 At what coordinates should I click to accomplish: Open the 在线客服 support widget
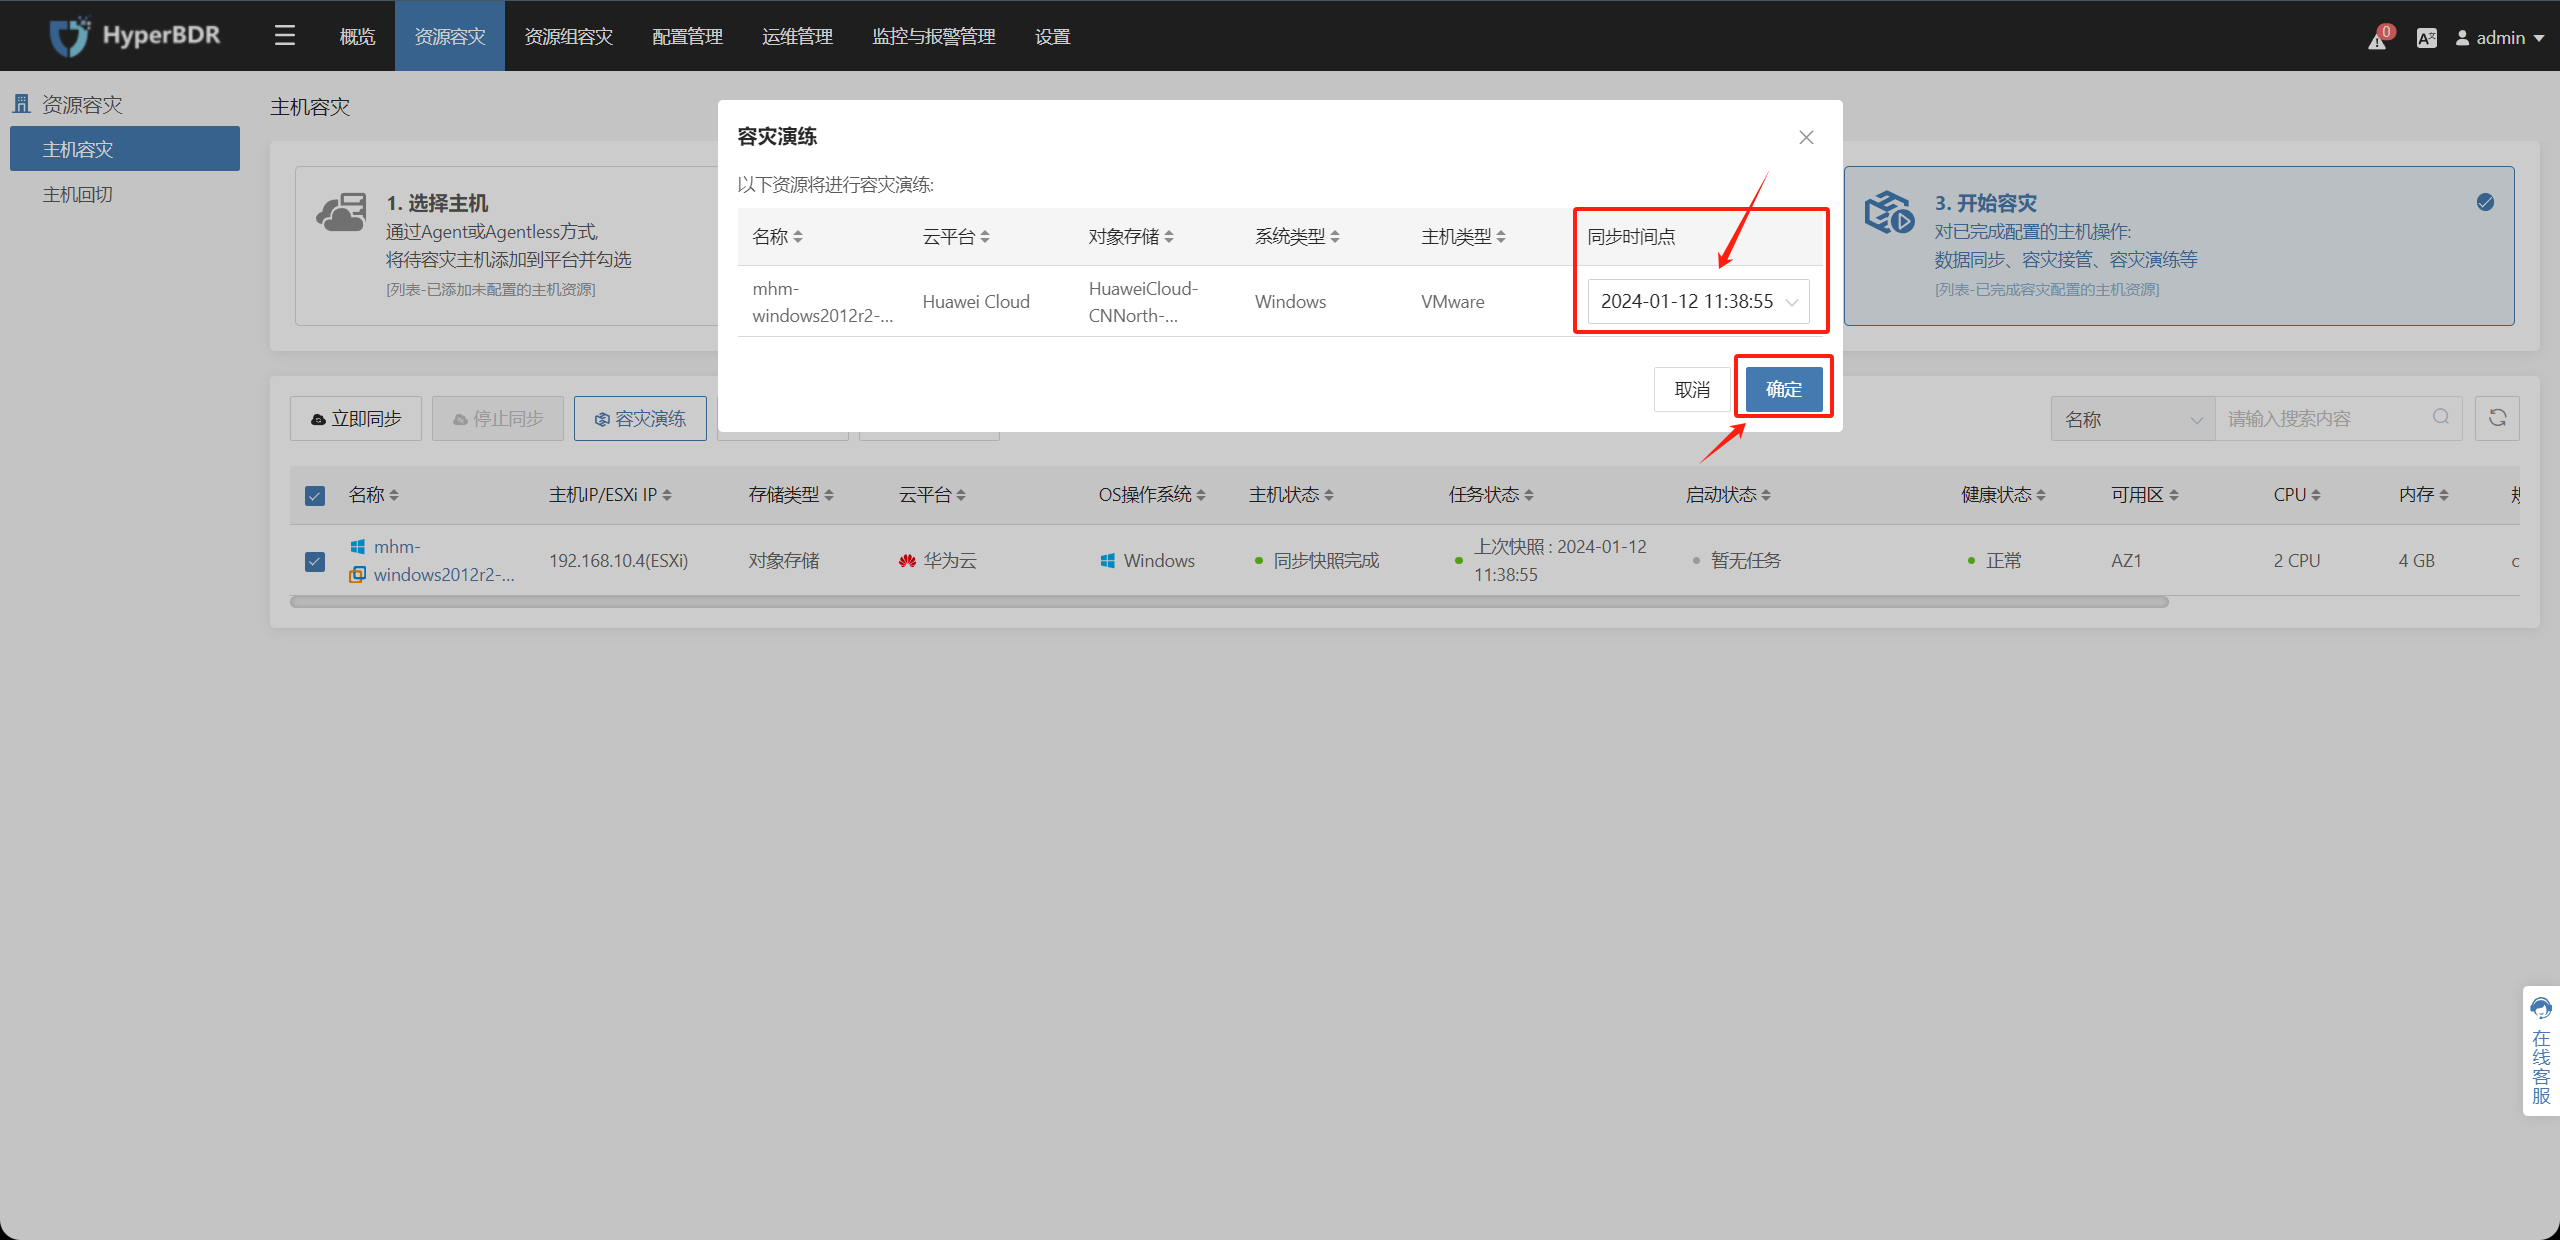coord(2541,1051)
